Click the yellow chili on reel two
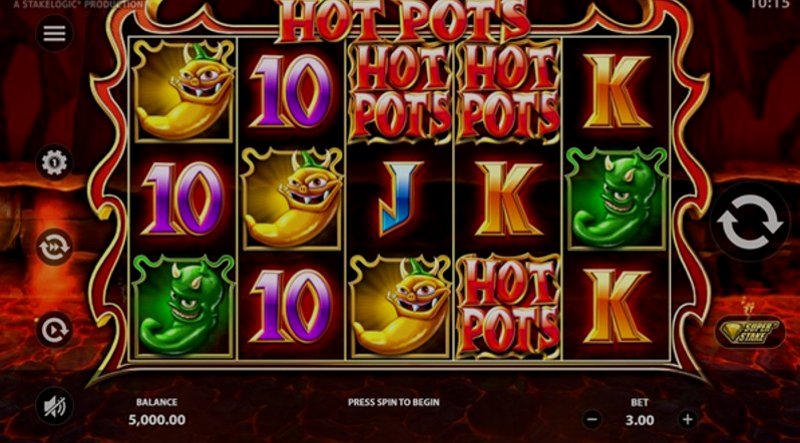The height and width of the screenshot is (443, 800). (292, 199)
